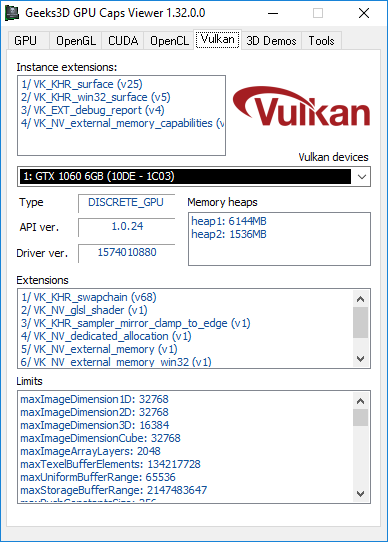Viewport: 388px width, 542px height.
Task: Select maxImageDimension2D: 32768 limit
Action: [94, 412]
